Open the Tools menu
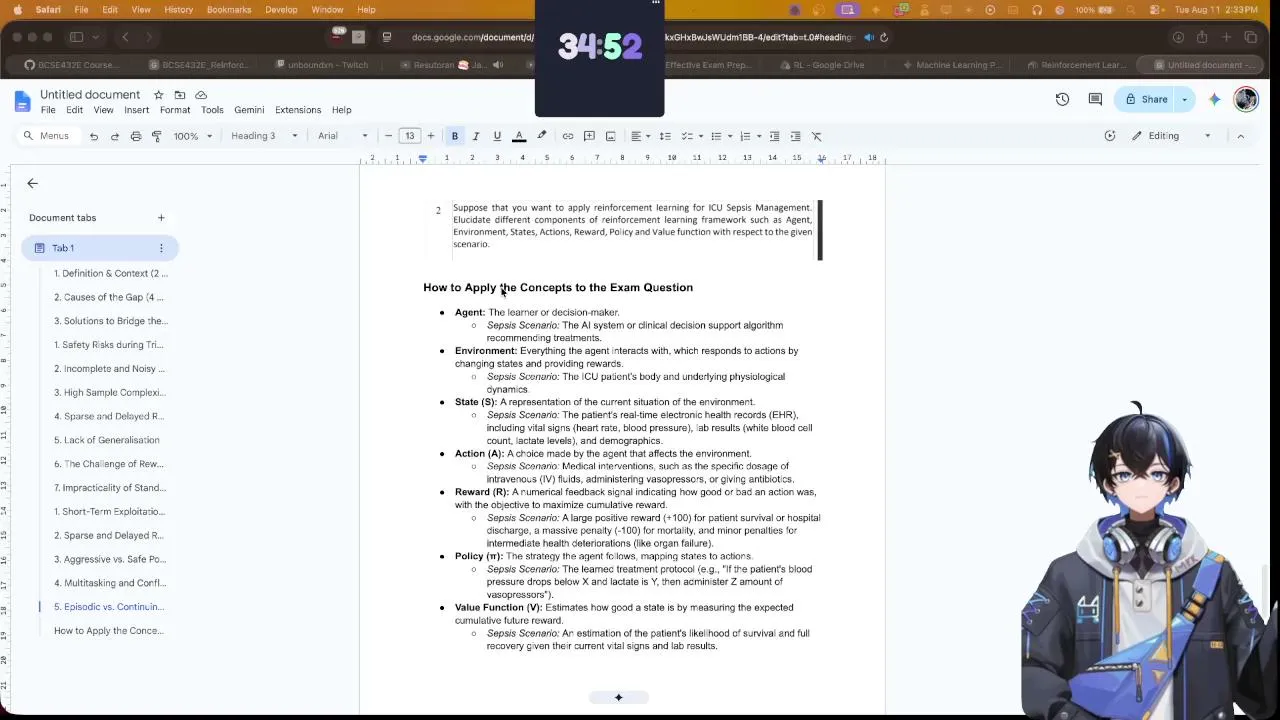Image resolution: width=1280 pixels, height=720 pixels. (212, 110)
